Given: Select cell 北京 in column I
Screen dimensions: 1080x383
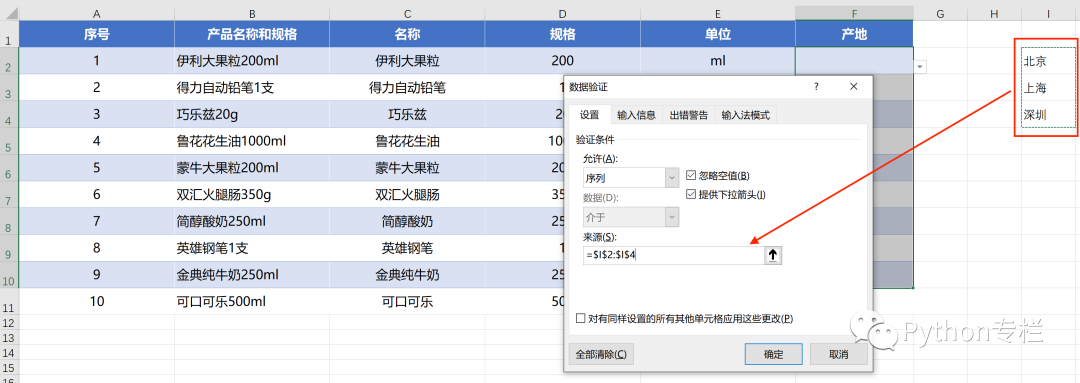Looking at the screenshot, I should [1049, 61].
